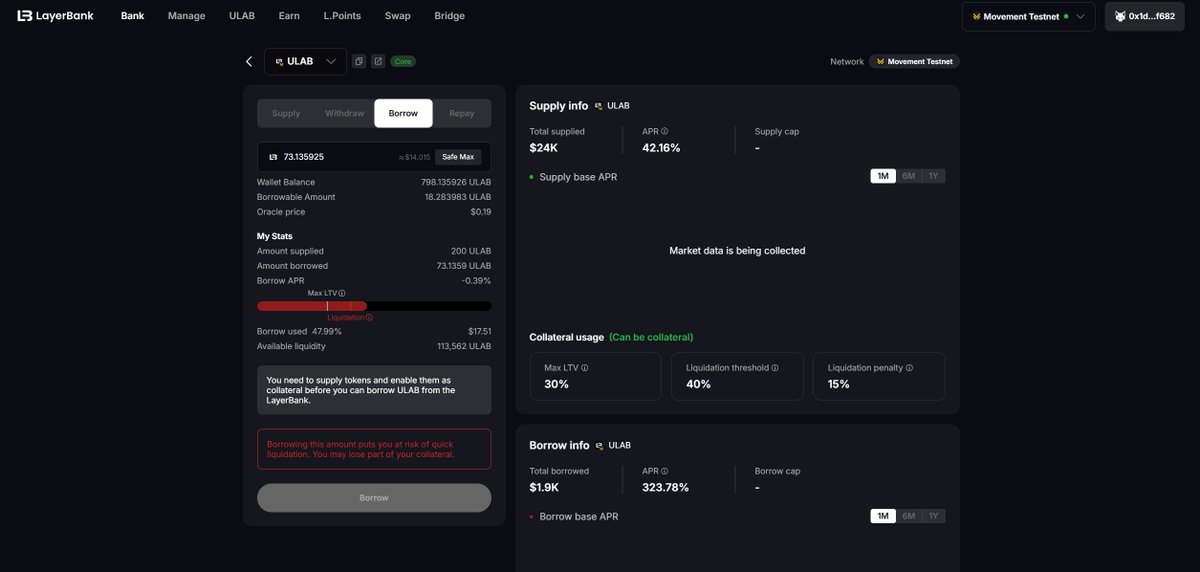Screen dimensions: 1200x572
Task: Click the 798.135926 ULAB wallet balance value
Action: pos(456,182)
